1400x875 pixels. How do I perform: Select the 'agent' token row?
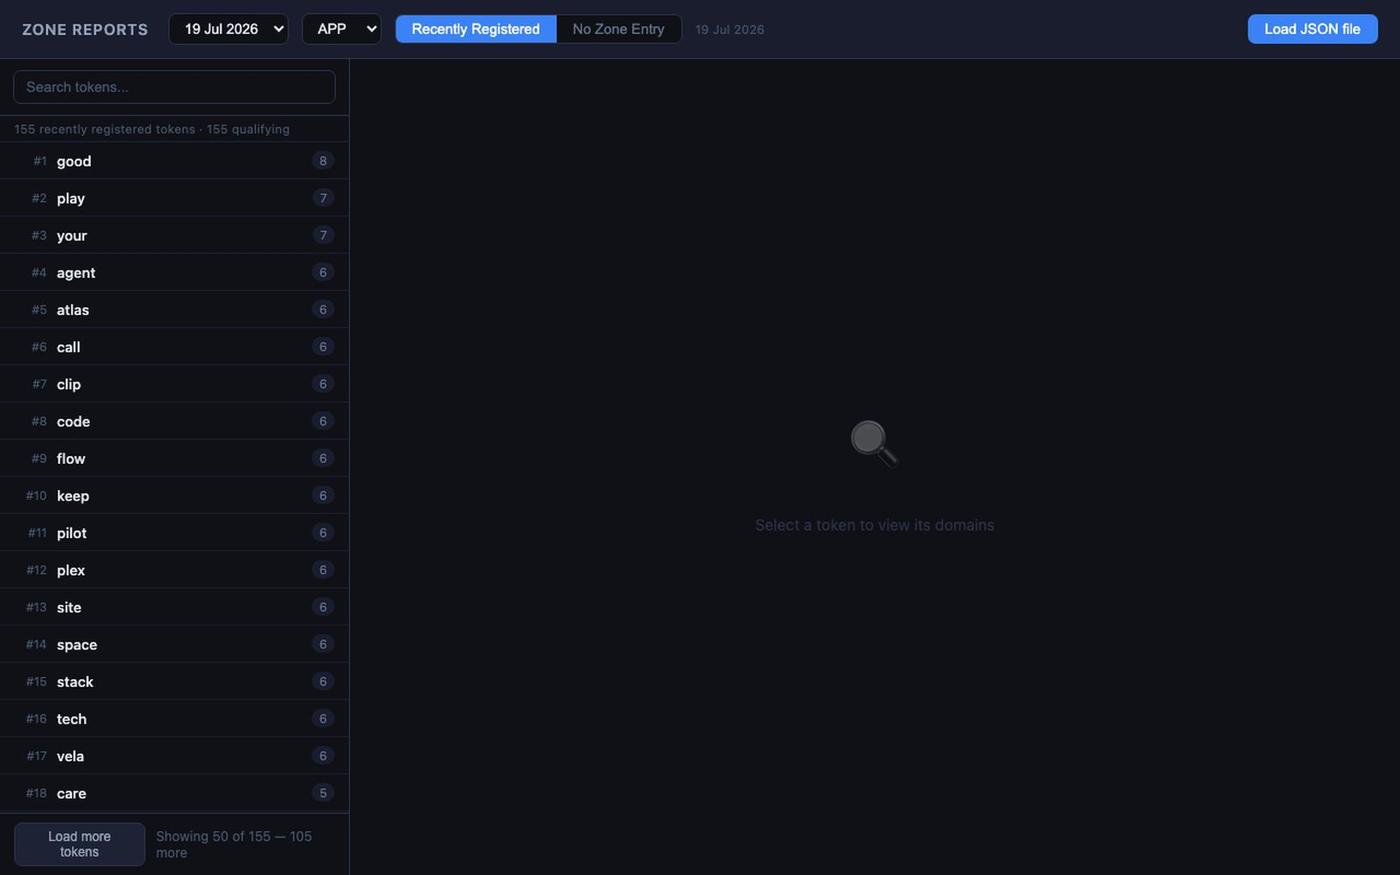(174, 272)
